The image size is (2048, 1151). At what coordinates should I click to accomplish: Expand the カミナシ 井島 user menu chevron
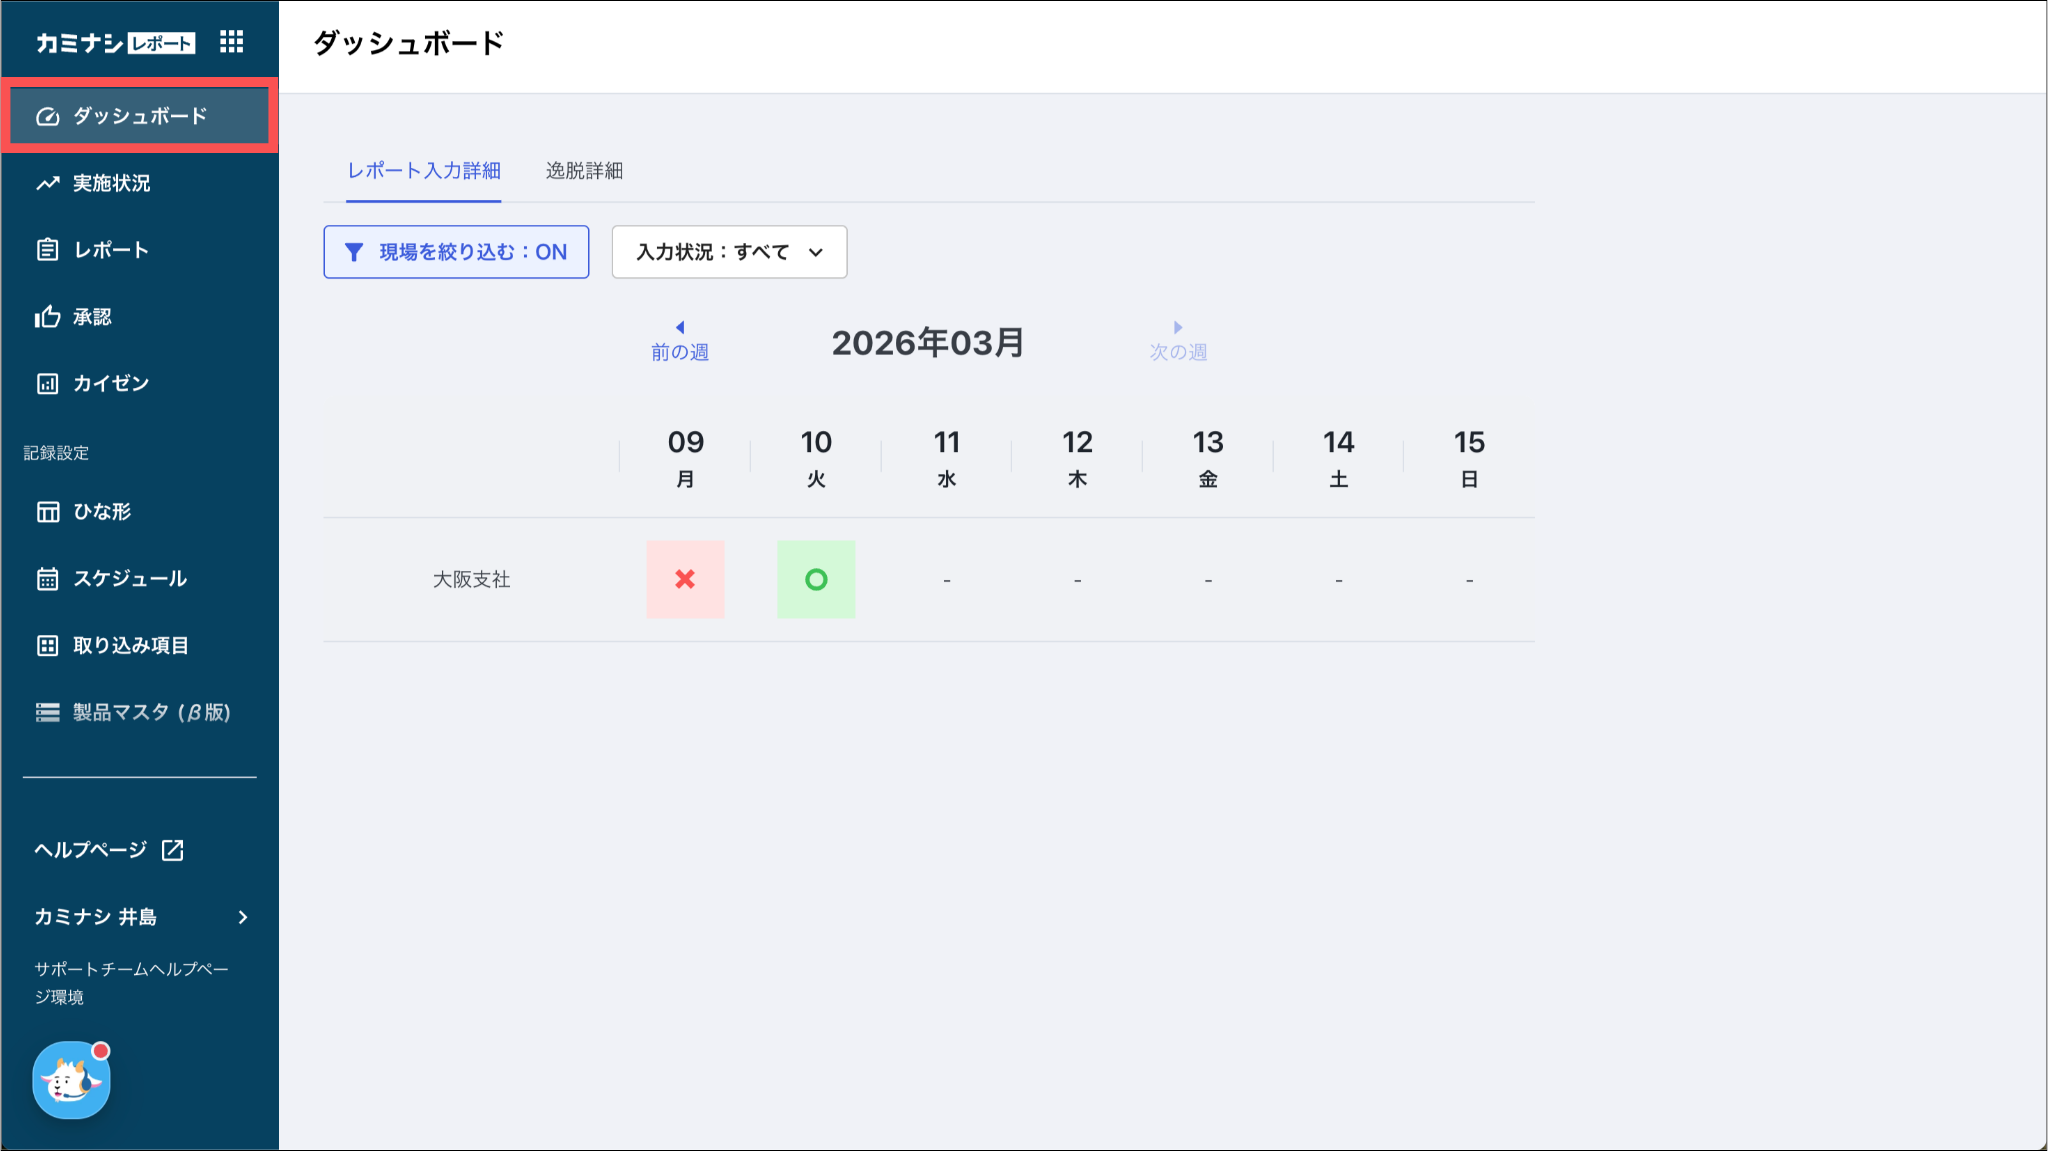click(x=243, y=917)
